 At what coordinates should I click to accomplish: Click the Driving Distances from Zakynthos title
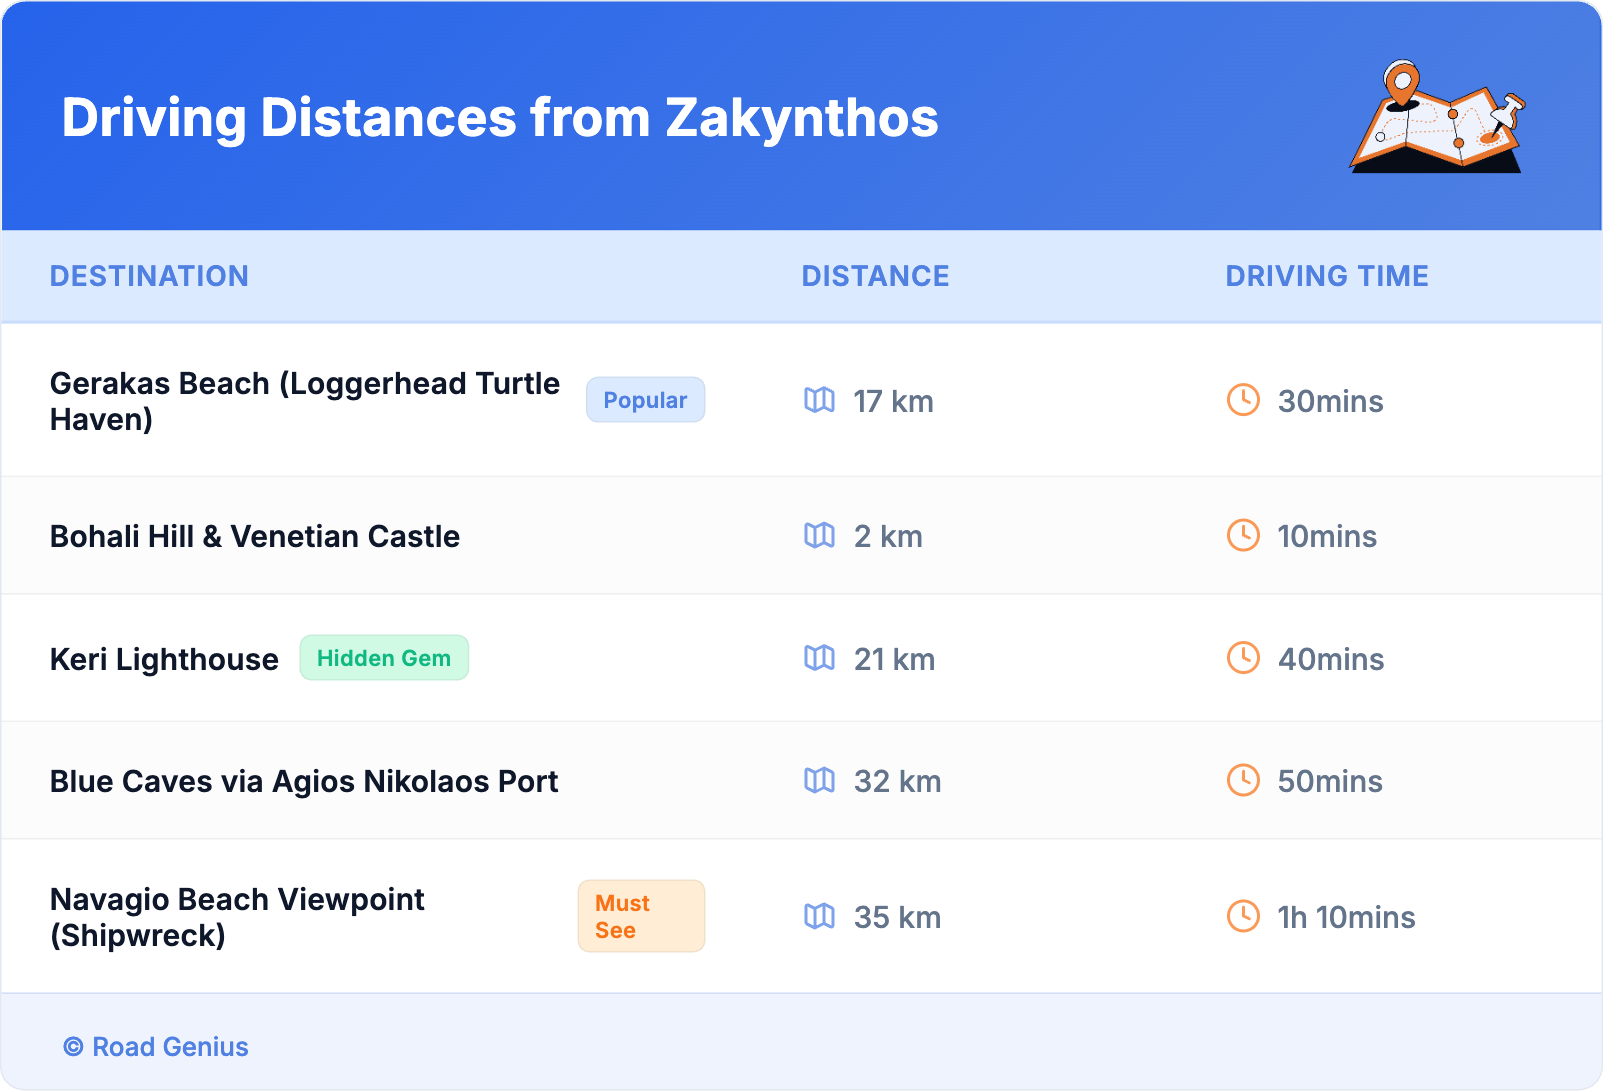500,118
